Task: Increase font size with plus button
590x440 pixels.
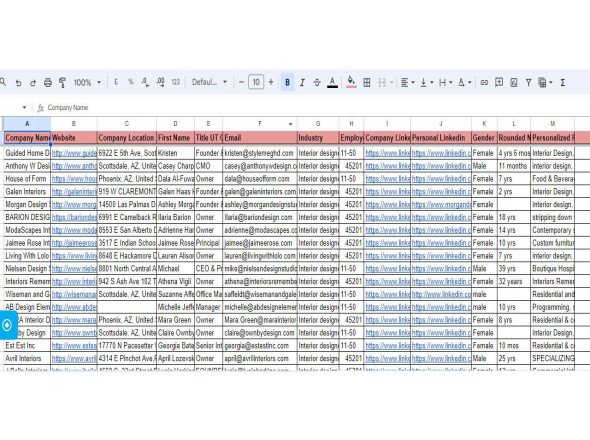Action: tap(271, 82)
